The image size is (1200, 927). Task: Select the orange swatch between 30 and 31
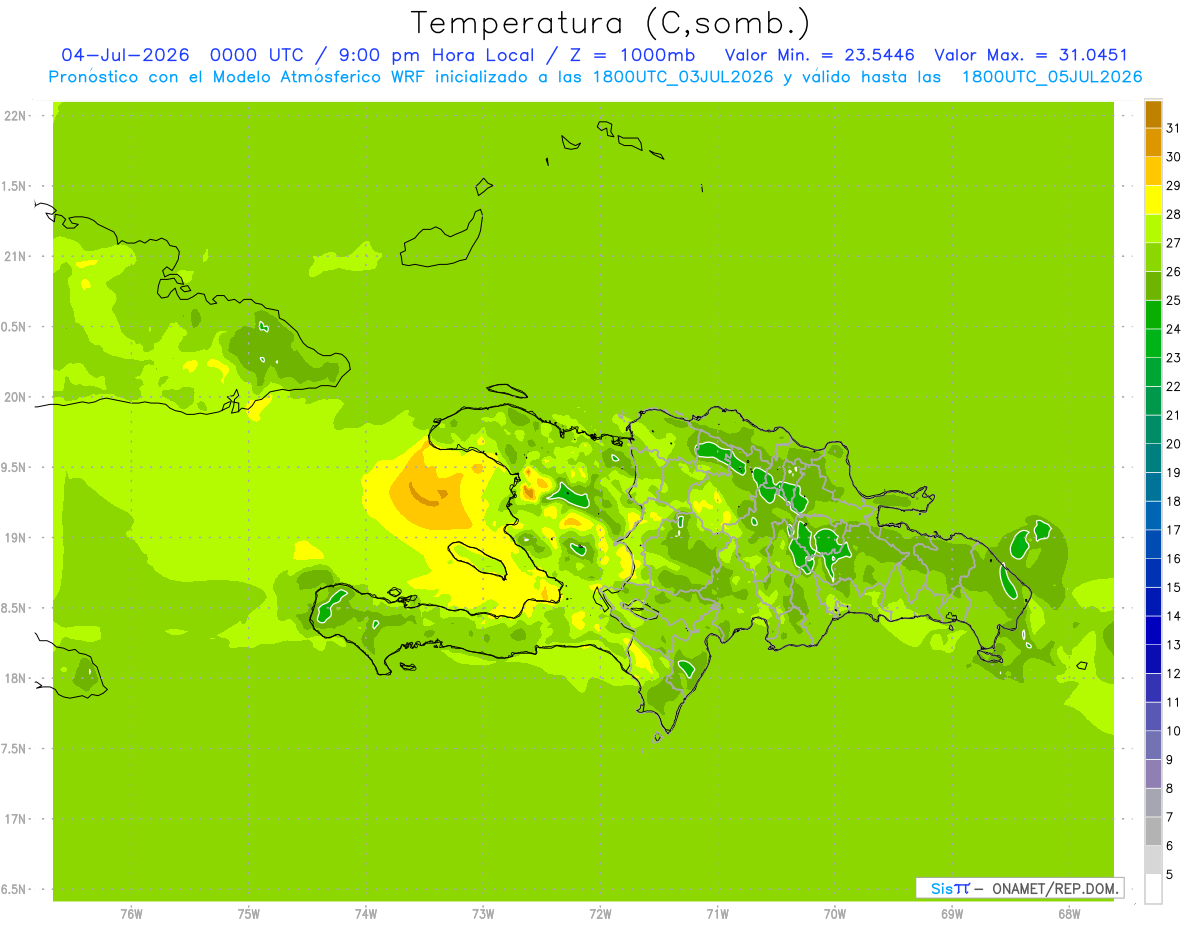1153,142
